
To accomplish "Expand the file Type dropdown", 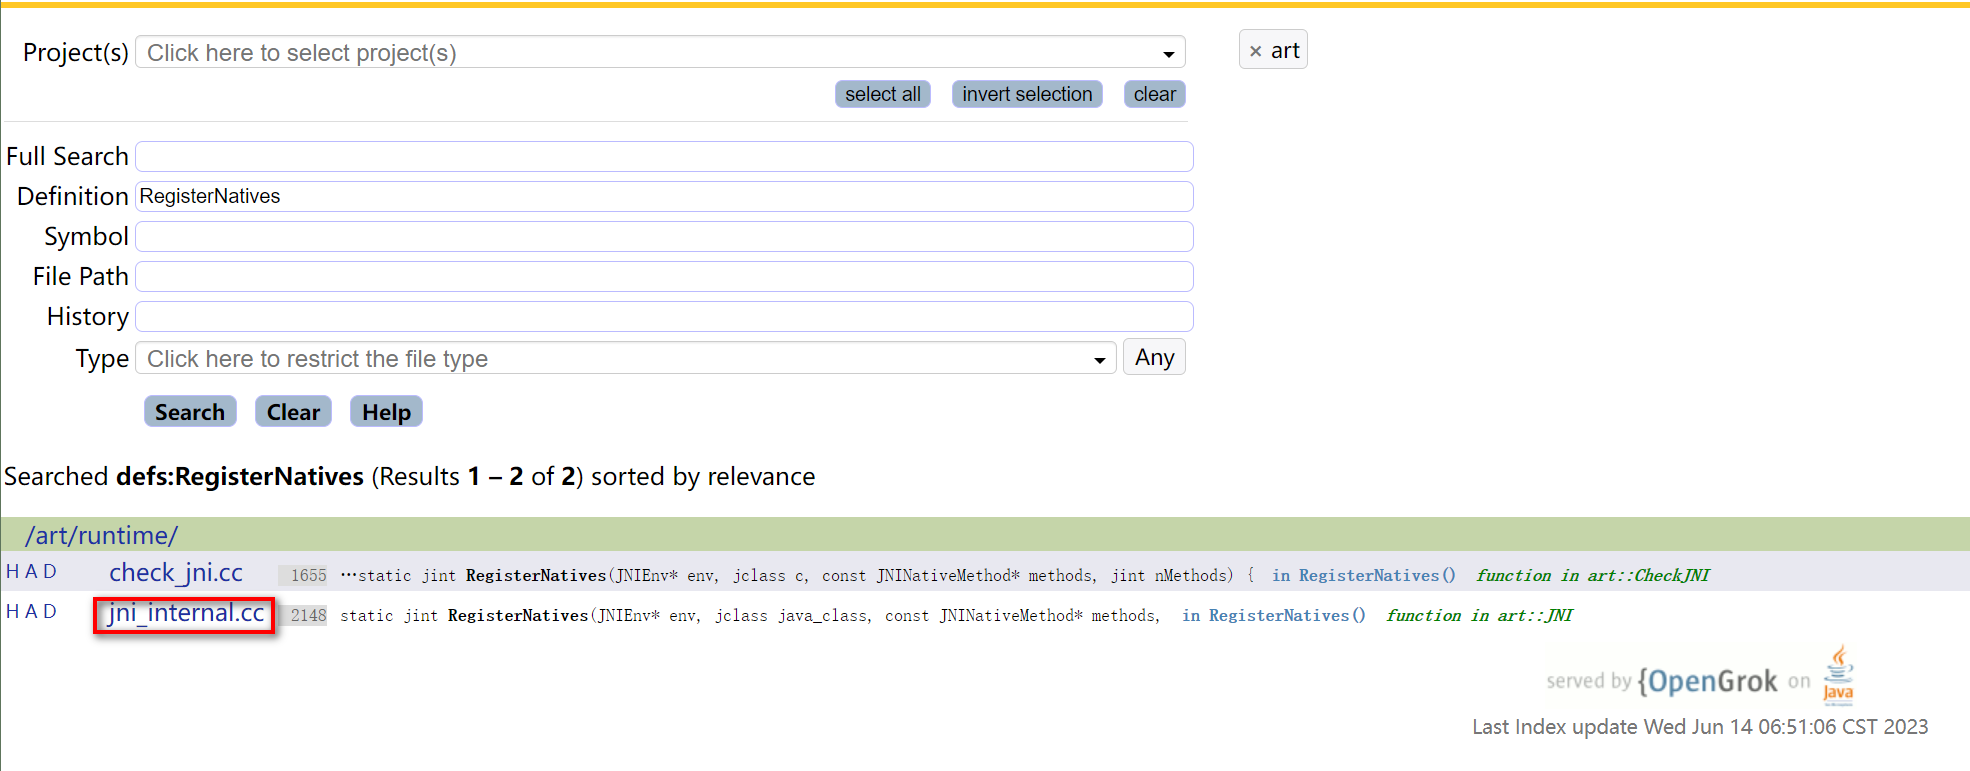I will pos(1099,360).
